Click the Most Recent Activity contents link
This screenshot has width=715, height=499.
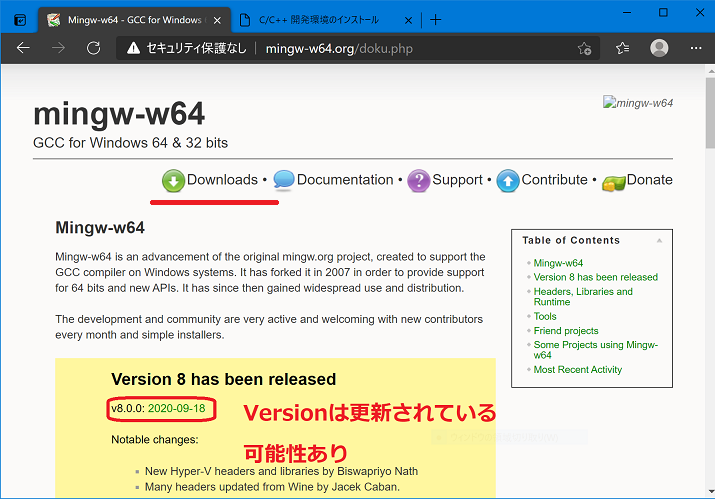[578, 369]
